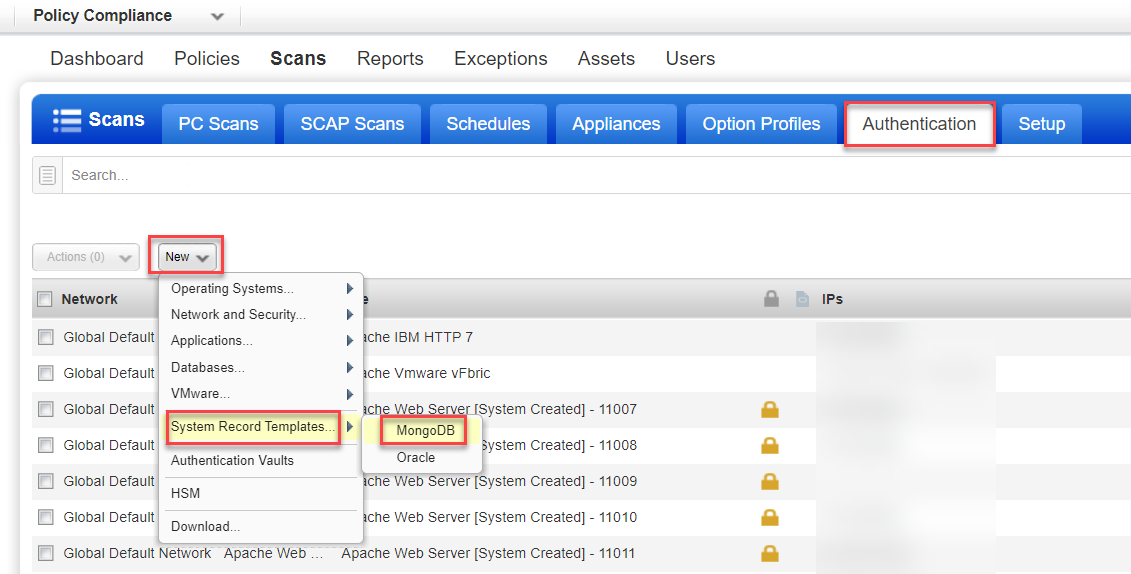This screenshot has height=574, width=1131.
Task: Choose MongoDB from System Record Templates submenu
Action: [424, 430]
